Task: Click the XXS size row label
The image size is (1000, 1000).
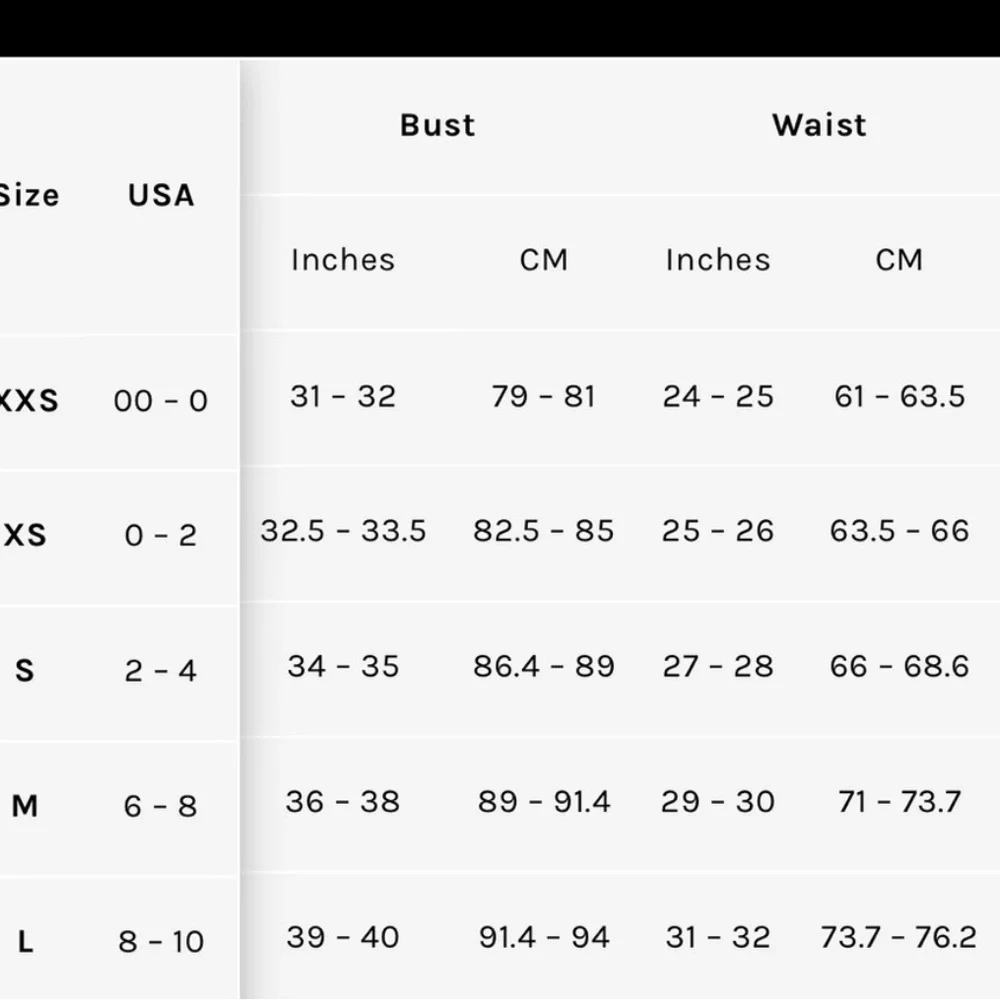Action: point(29,401)
